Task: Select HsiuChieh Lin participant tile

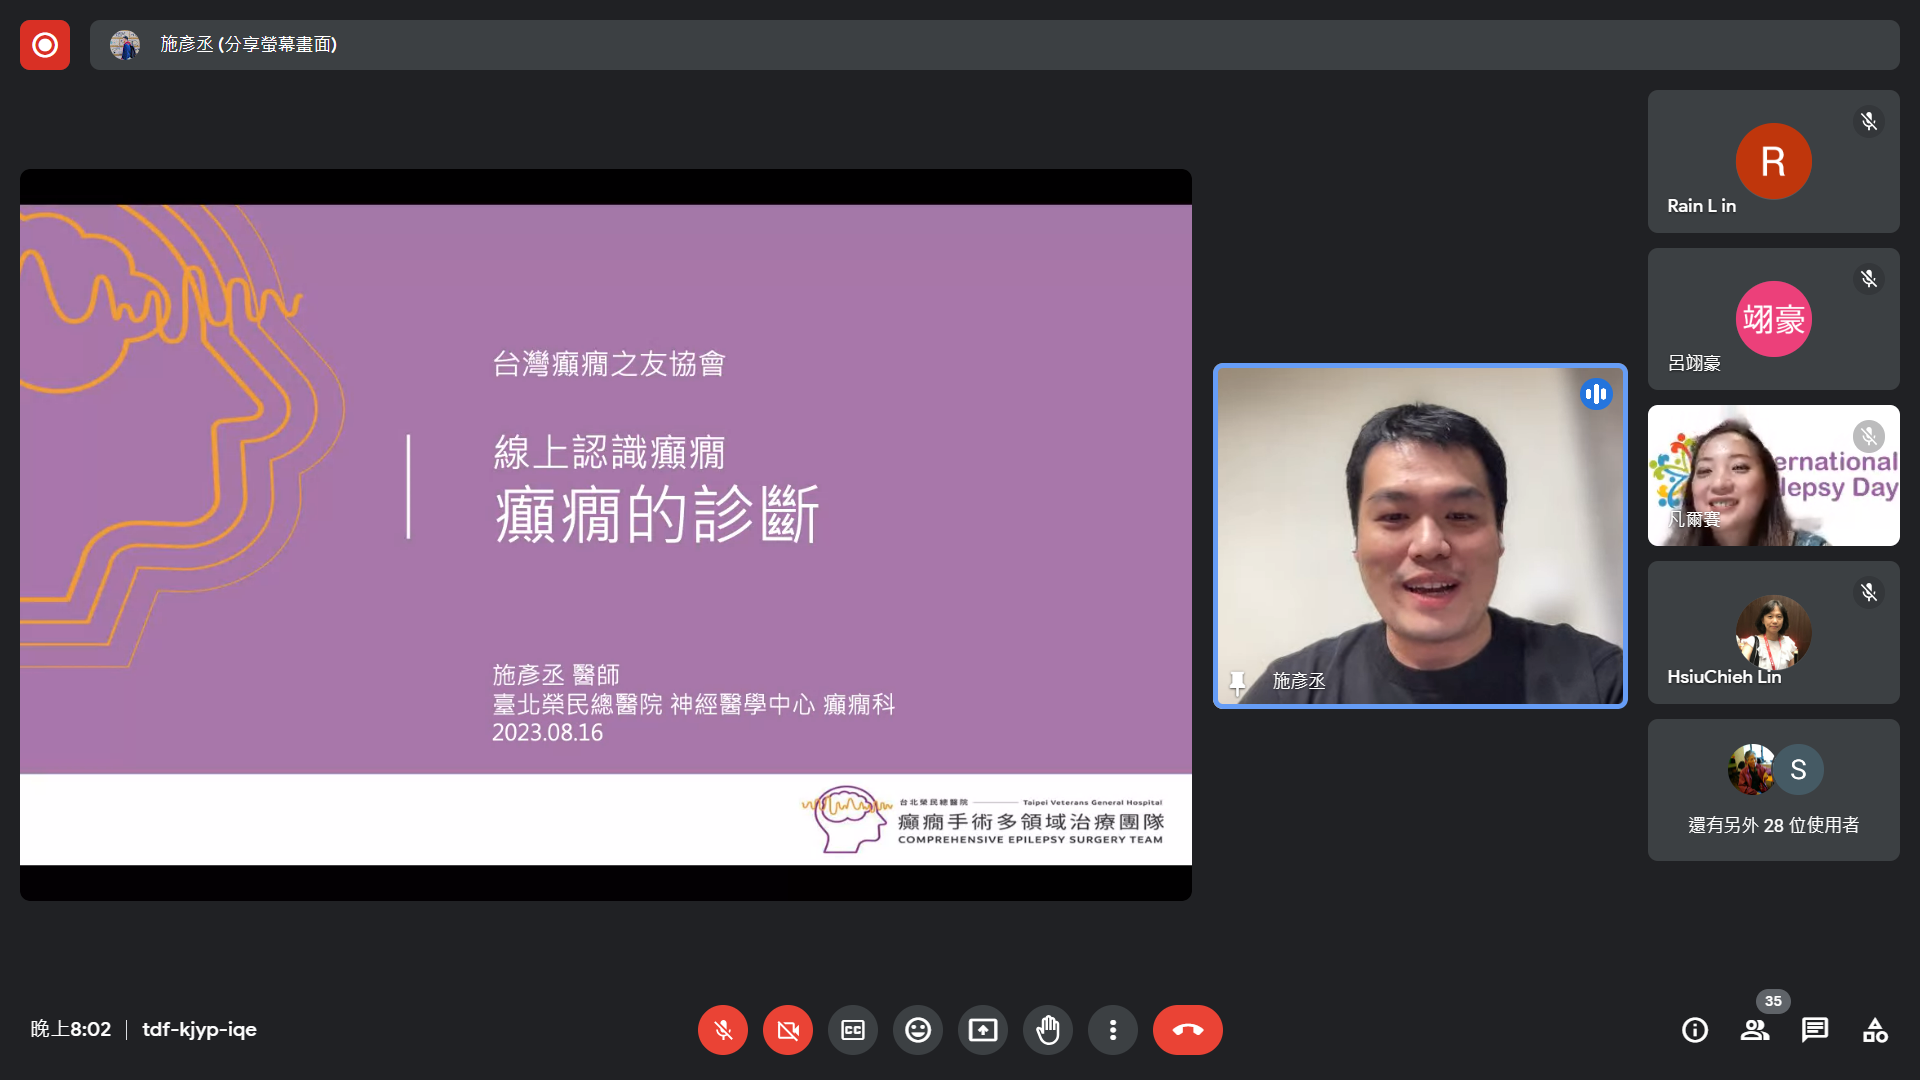Action: 1774,632
